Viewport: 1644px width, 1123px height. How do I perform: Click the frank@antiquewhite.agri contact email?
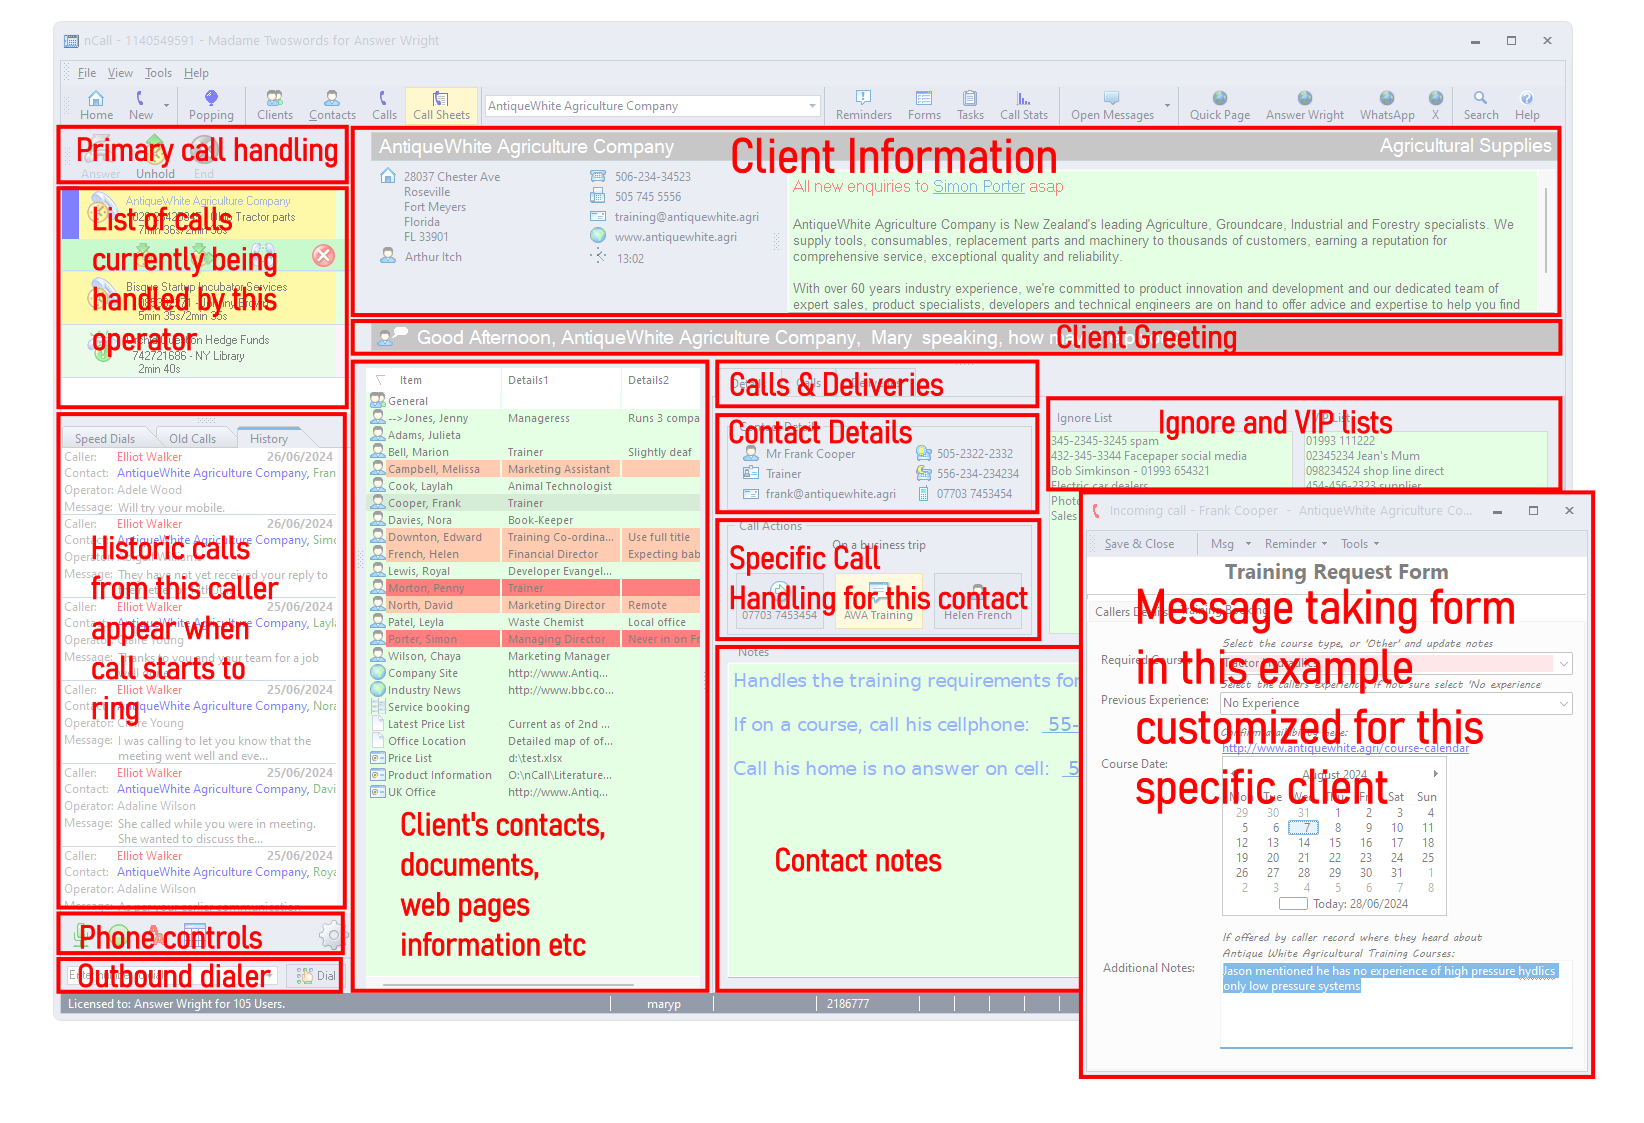(x=831, y=494)
